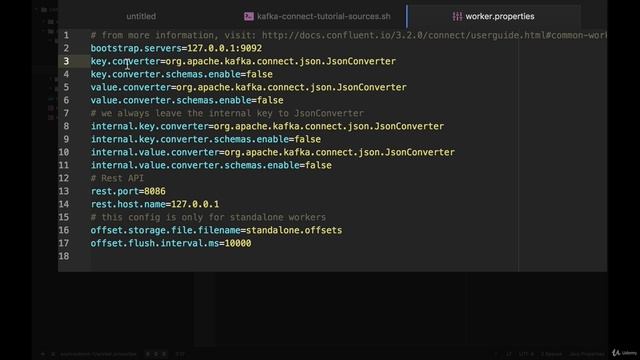The height and width of the screenshot is (360, 640).
Task: Open the kafka-connect-tutorial-sources.sh tab
Action: 324,16
